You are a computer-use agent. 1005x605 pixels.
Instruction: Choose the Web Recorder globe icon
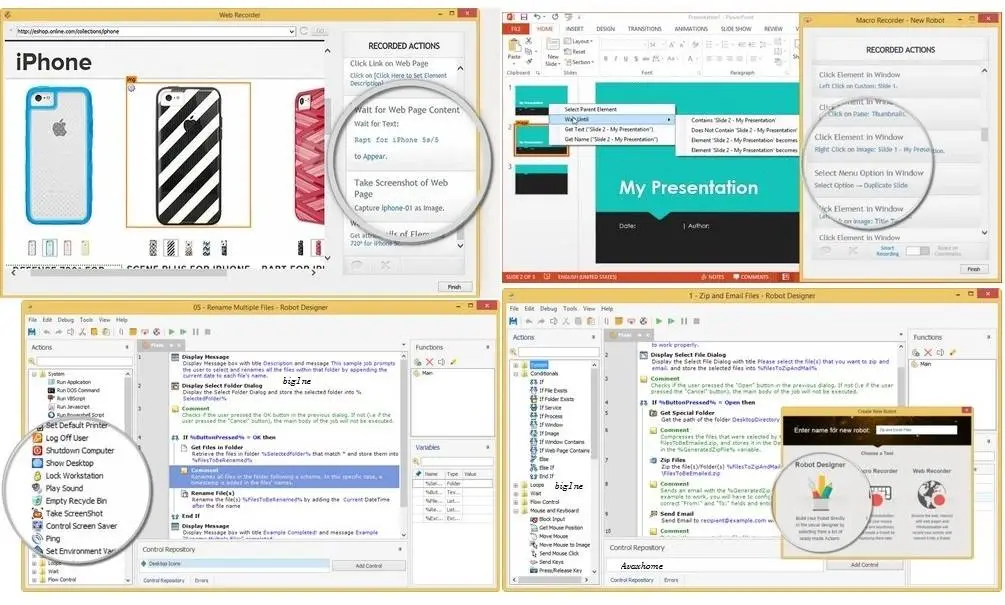click(x=931, y=496)
